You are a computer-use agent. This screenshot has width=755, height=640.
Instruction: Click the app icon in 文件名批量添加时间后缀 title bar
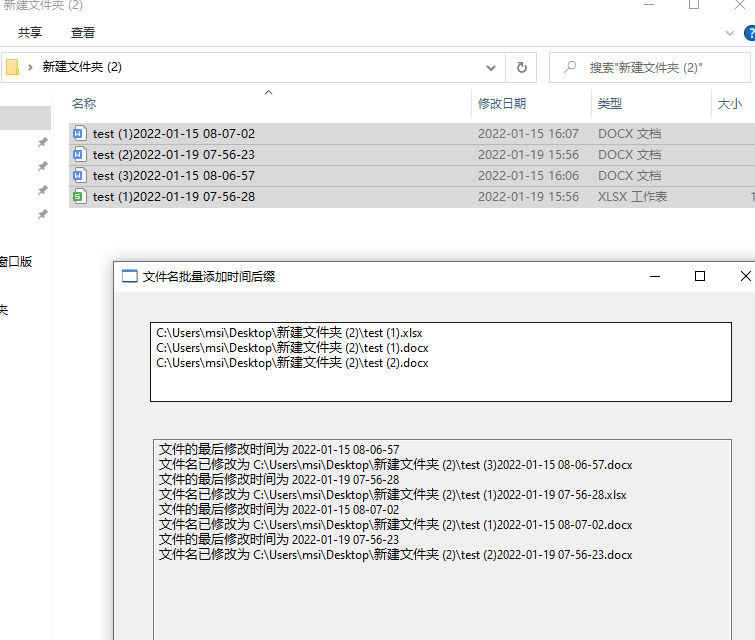point(129,277)
